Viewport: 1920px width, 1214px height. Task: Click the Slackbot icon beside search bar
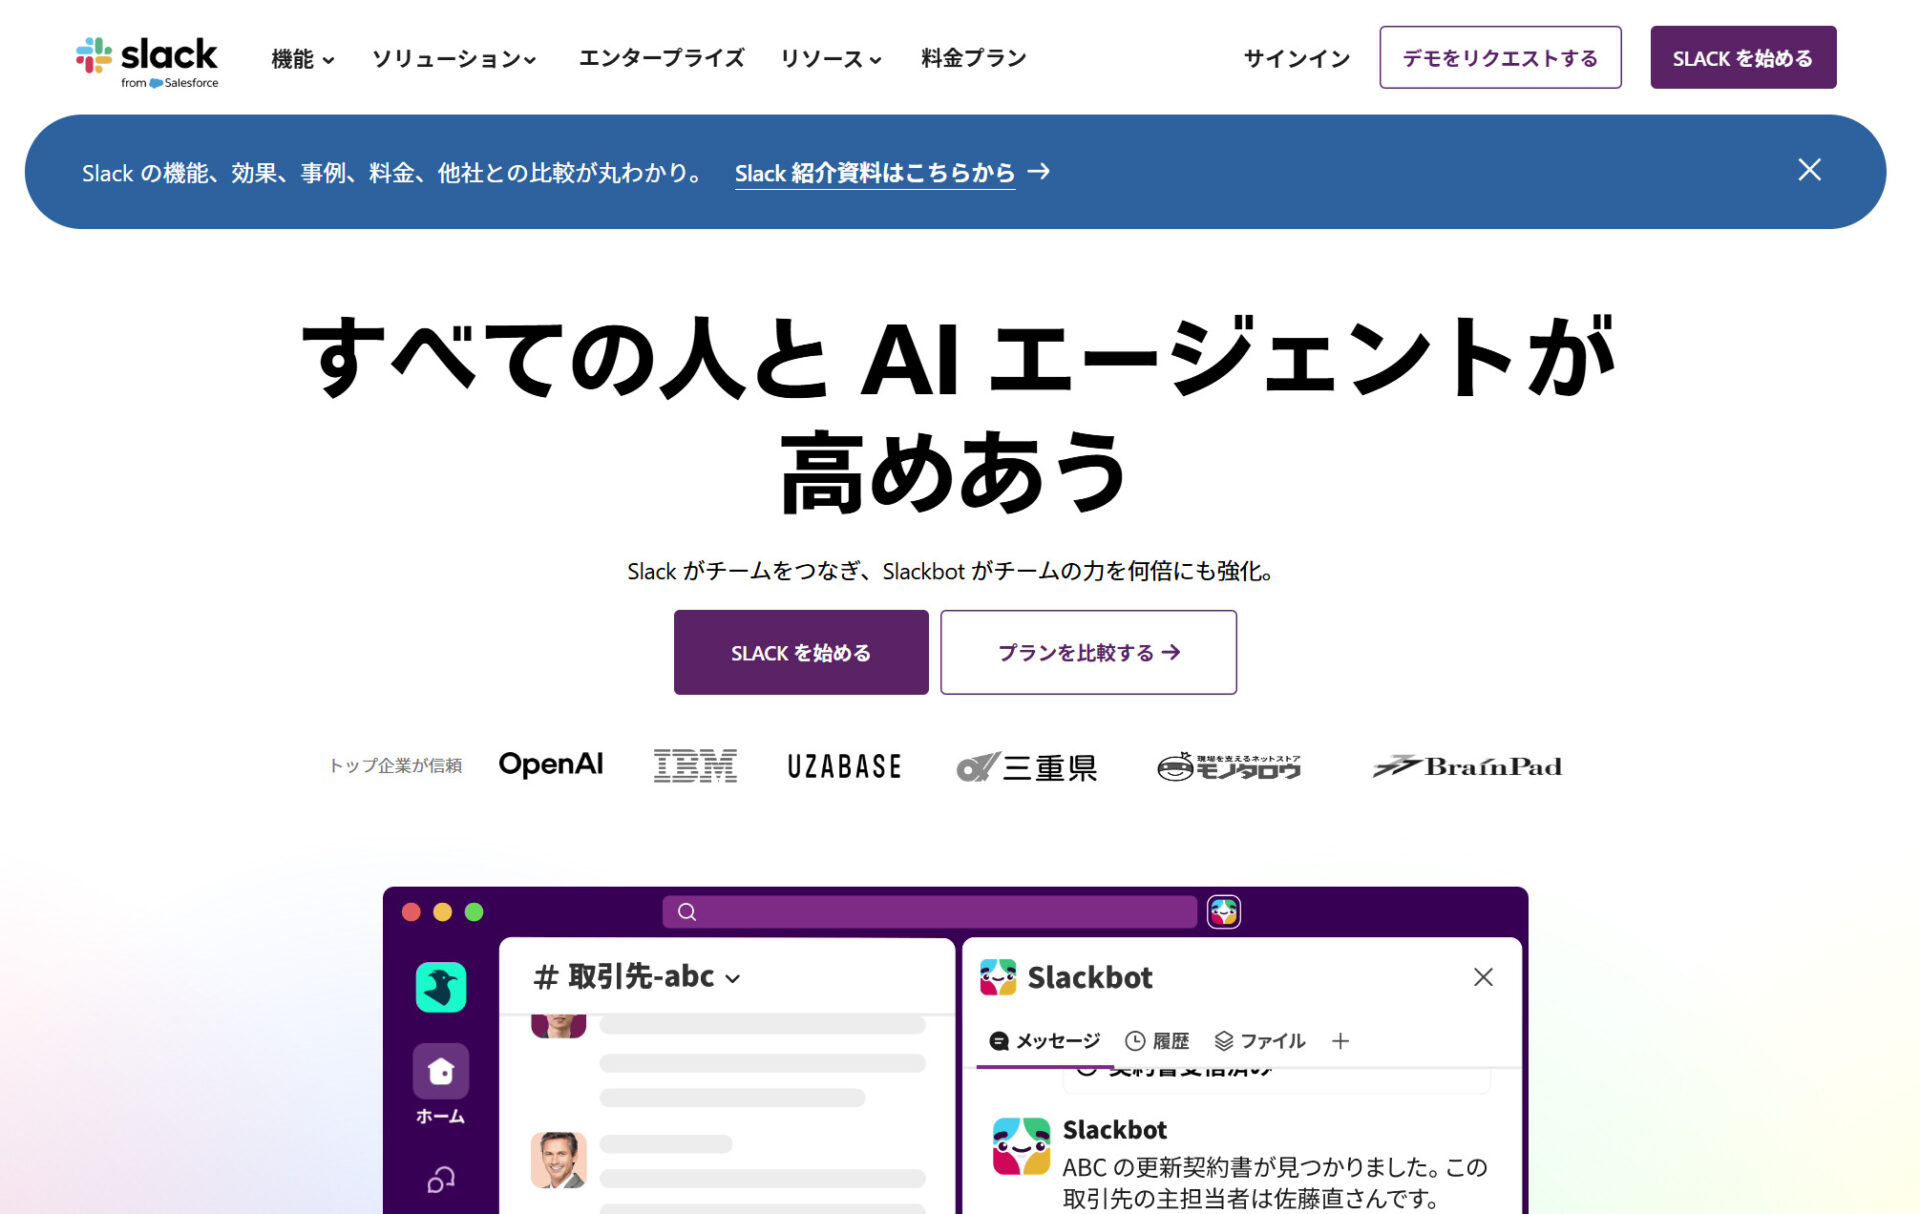(1224, 912)
